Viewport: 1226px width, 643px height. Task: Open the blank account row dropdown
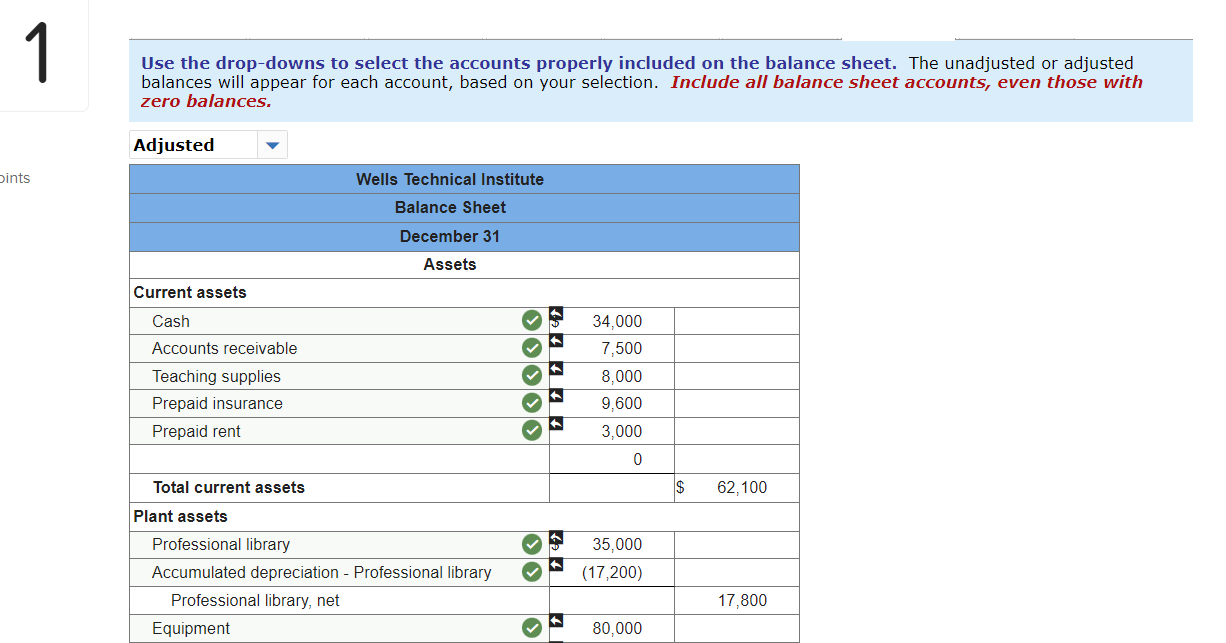point(339,458)
